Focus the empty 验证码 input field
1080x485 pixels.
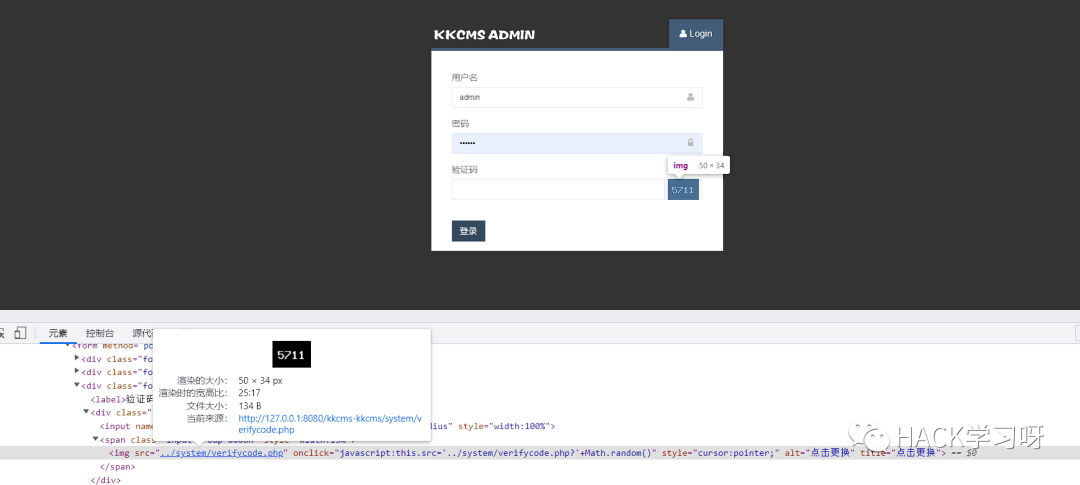point(558,189)
